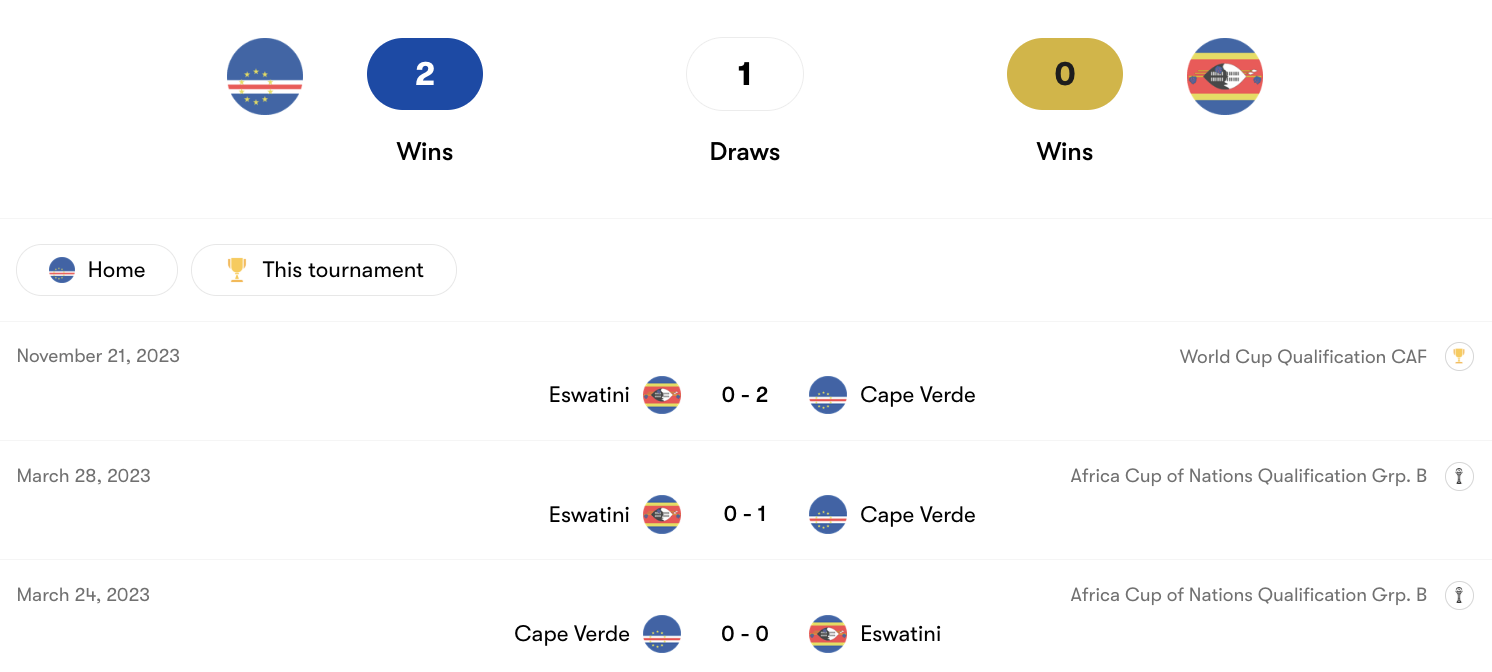Image resolution: width=1492 pixels, height=672 pixels.
Task: Open the 0 - 0 match score
Action: tap(745, 634)
